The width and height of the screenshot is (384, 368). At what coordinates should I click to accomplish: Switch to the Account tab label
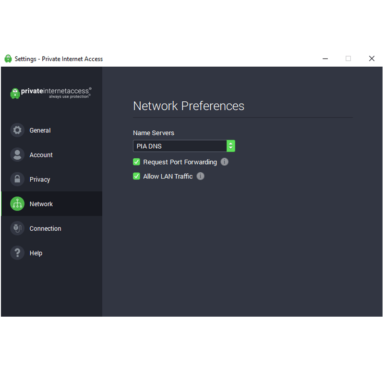point(41,155)
